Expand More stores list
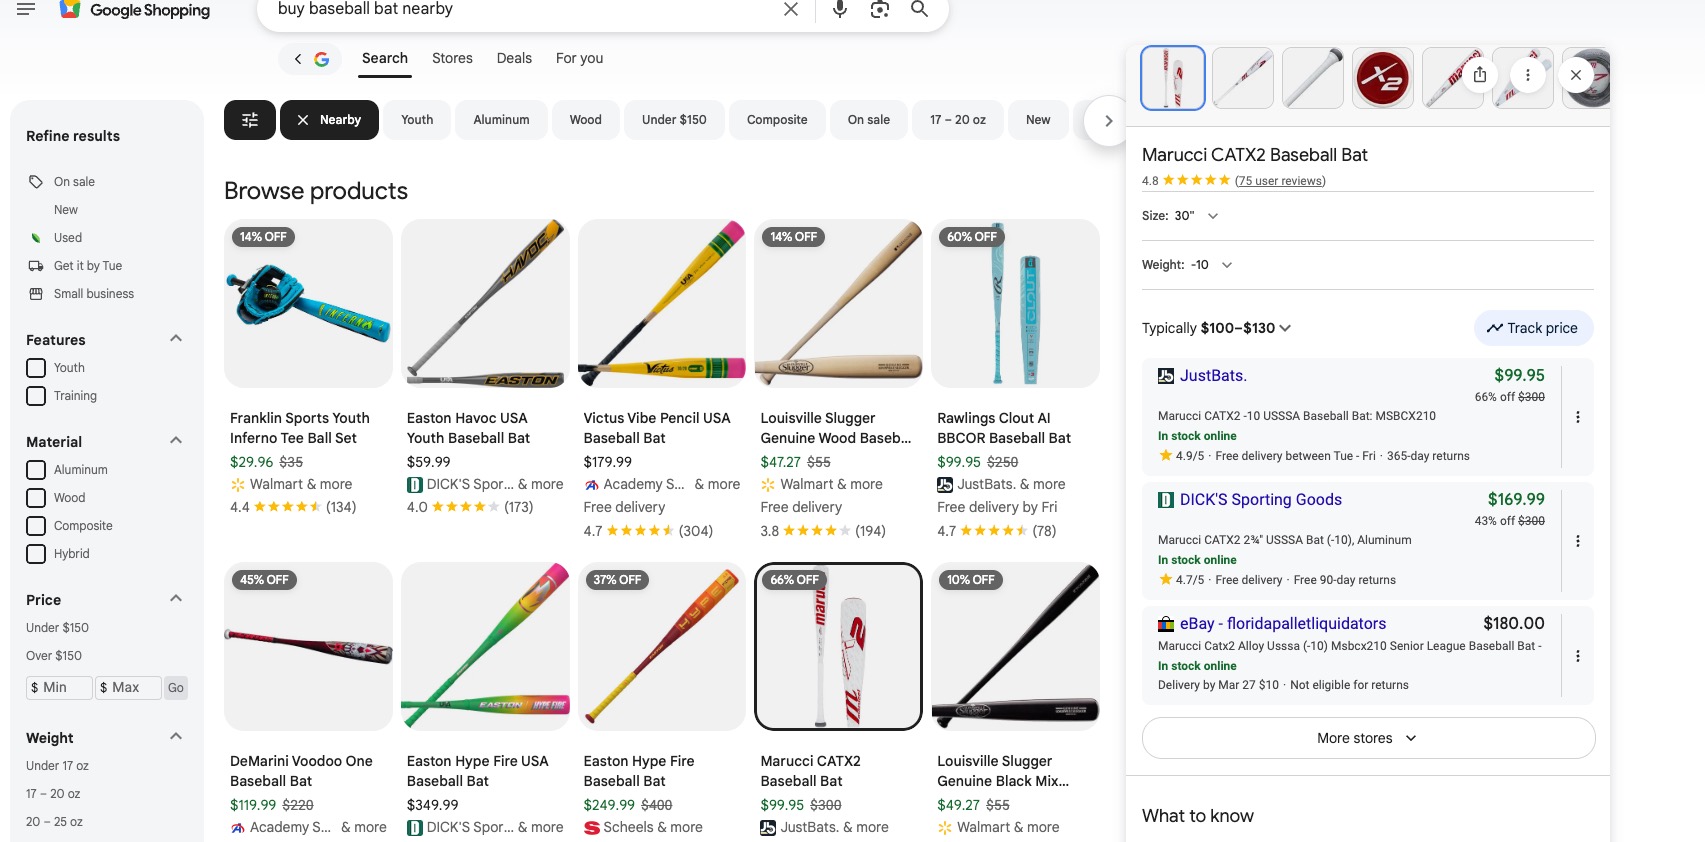The width and height of the screenshot is (1705, 842). coord(1368,738)
